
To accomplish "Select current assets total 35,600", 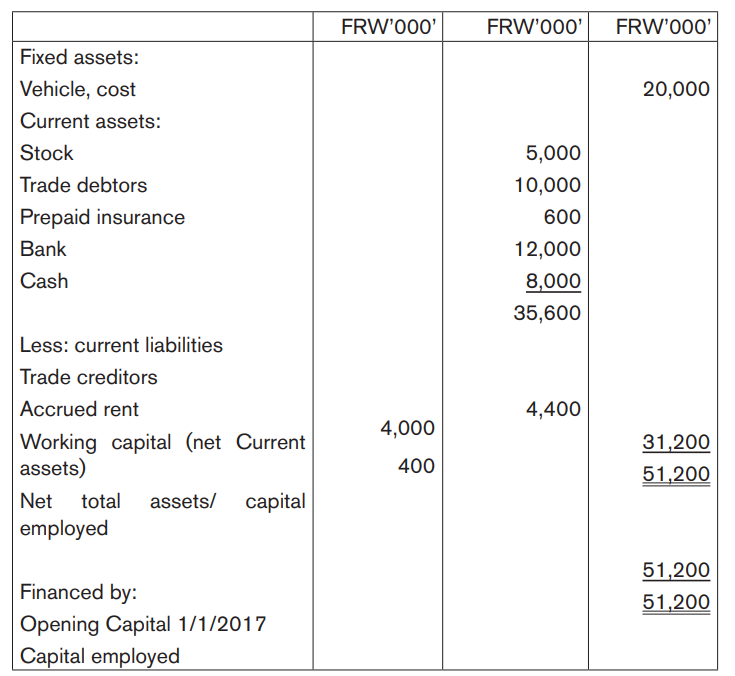I will (547, 313).
